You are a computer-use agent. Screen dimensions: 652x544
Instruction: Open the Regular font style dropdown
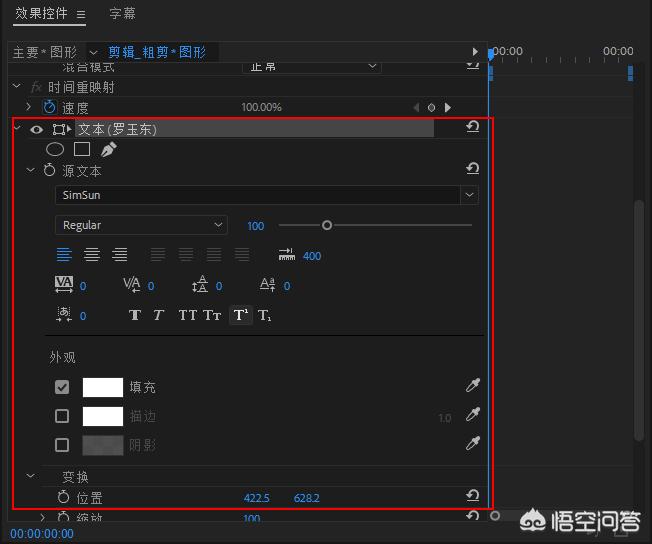tap(141, 225)
